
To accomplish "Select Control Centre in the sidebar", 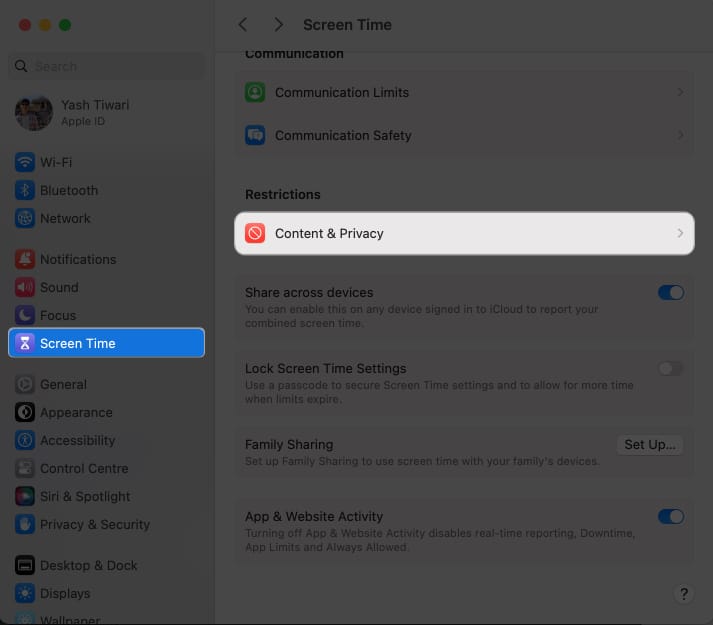I will tap(106, 468).
